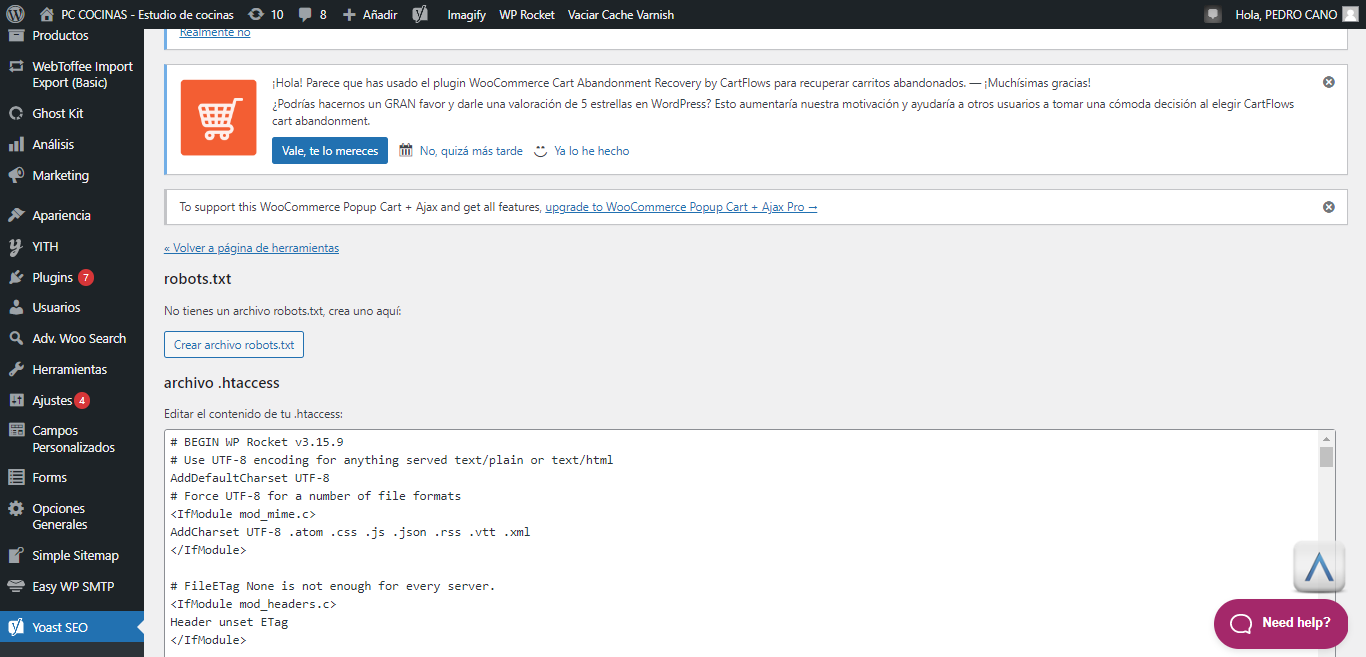The image size is (1366, 657).
Task: Click the user avatar in the admin bar
Action: (x=1350, y=14)
